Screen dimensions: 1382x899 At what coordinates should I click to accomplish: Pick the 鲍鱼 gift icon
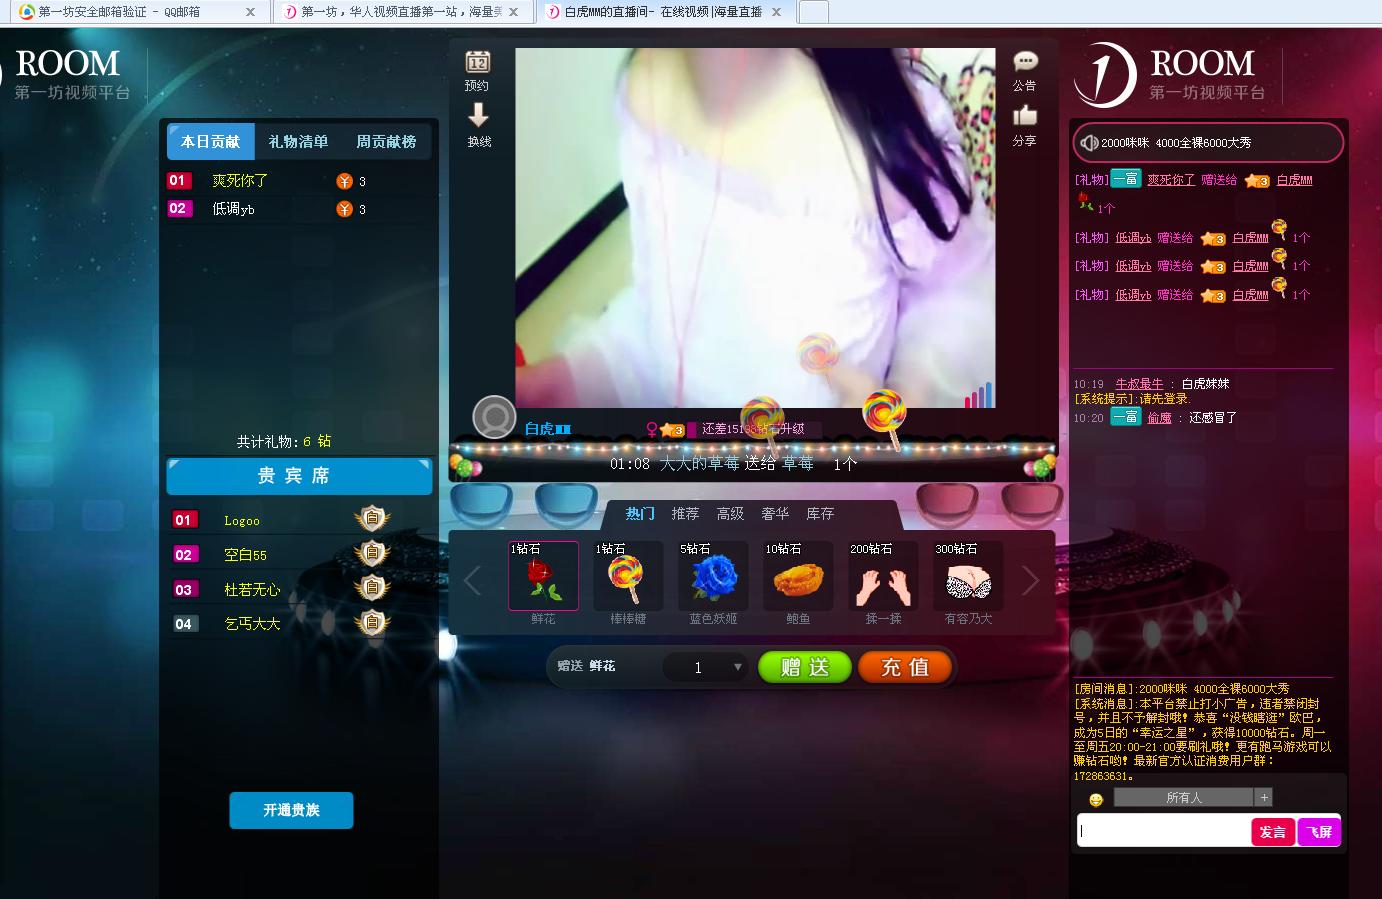click(798, 576)
